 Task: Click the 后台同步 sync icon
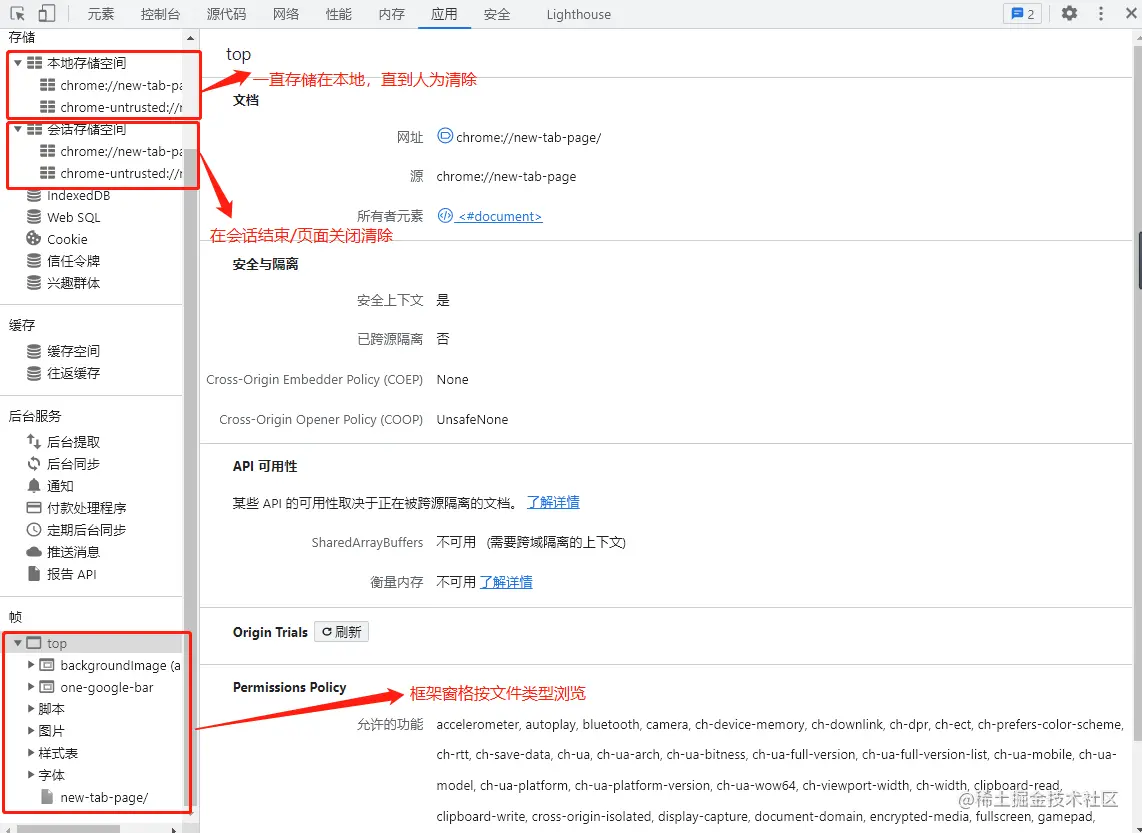(x=34, y=463)
